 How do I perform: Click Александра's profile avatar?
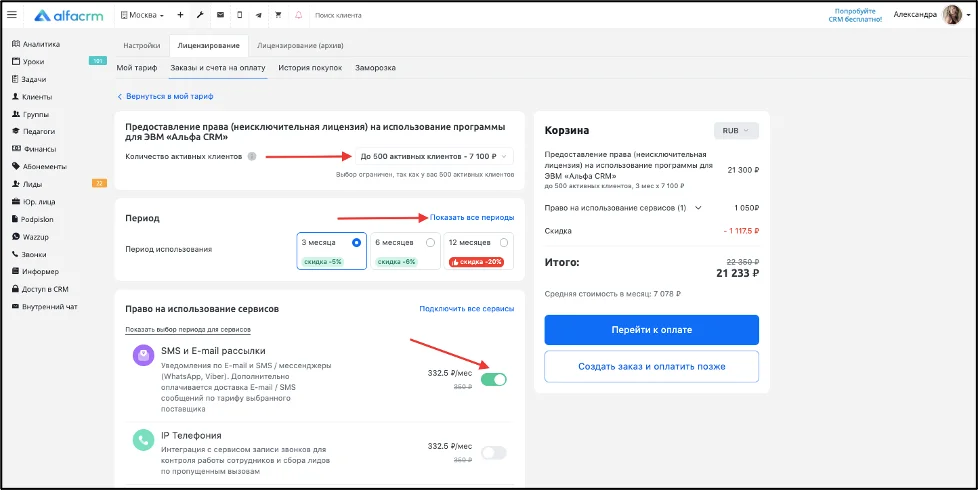tap(952, 15)
